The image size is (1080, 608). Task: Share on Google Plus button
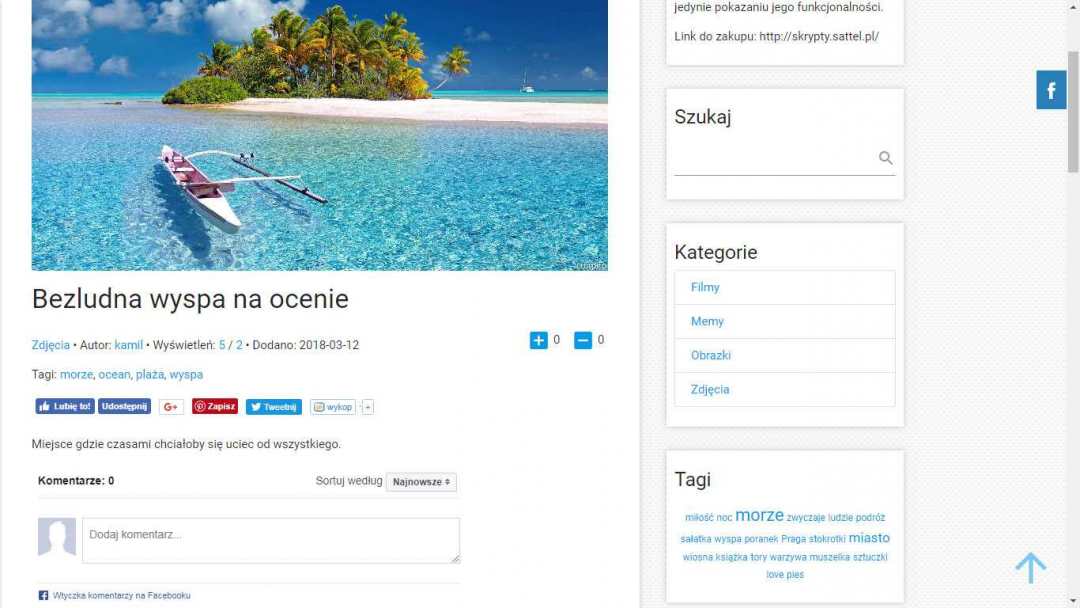pyautogui.click(x=171, y=407)
